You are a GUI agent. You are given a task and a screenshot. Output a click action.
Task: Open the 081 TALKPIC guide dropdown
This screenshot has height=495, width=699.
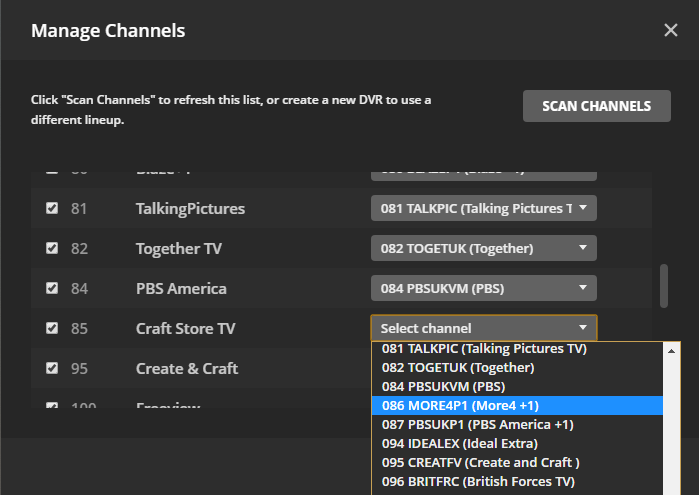484,208
